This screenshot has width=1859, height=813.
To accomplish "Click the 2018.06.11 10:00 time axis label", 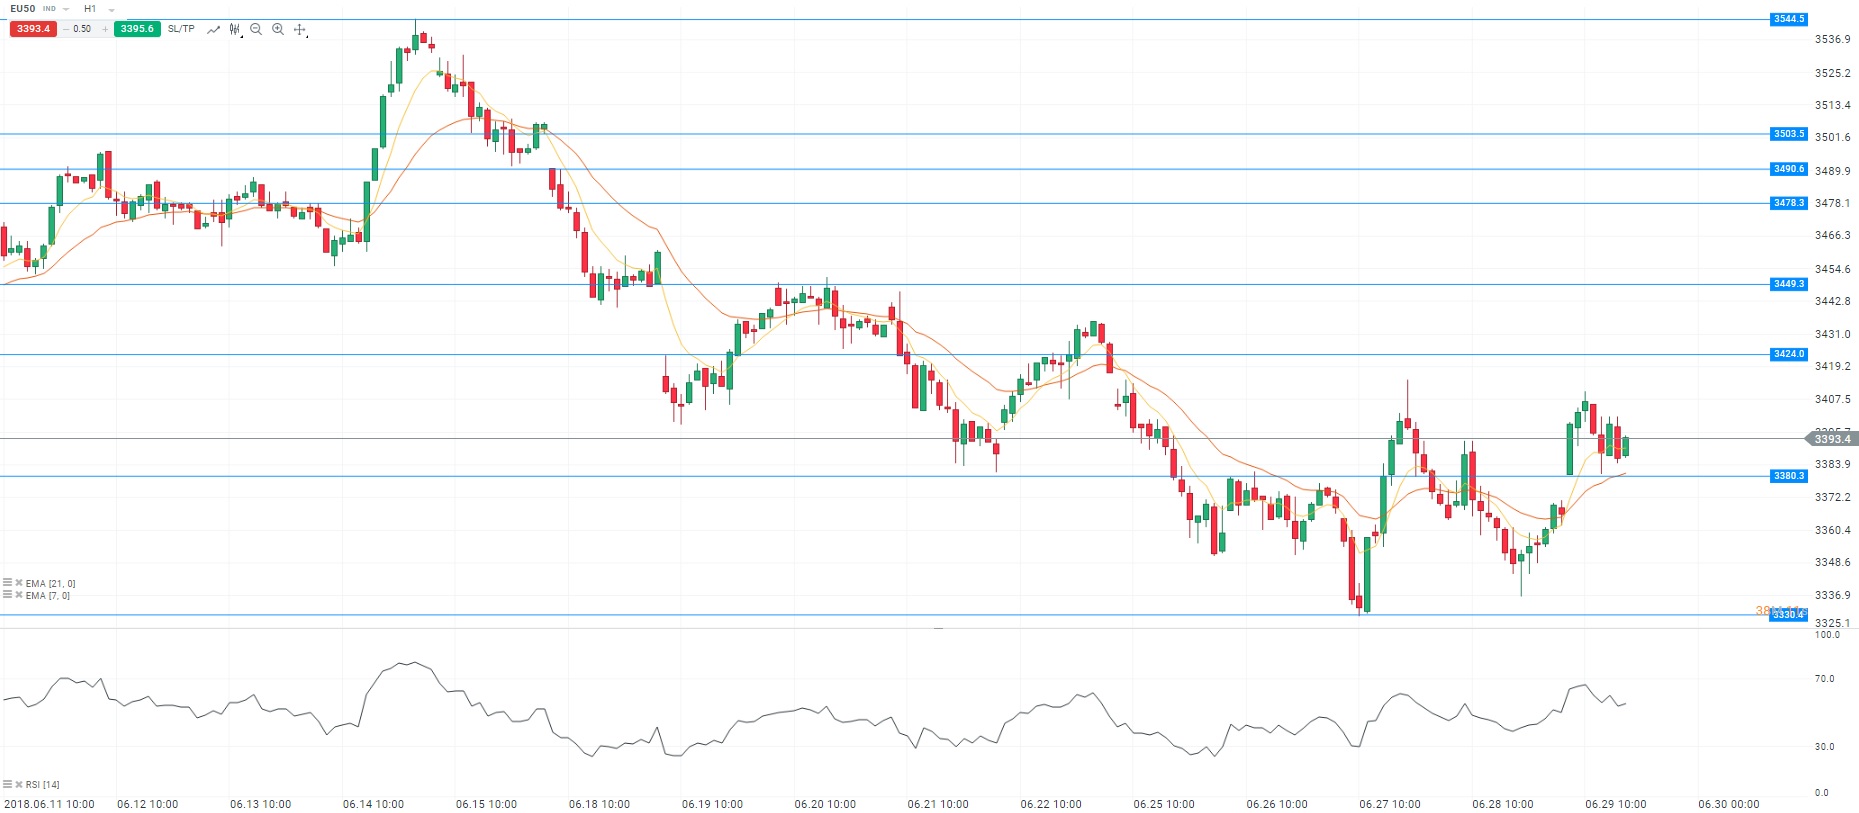I will 49,804.
